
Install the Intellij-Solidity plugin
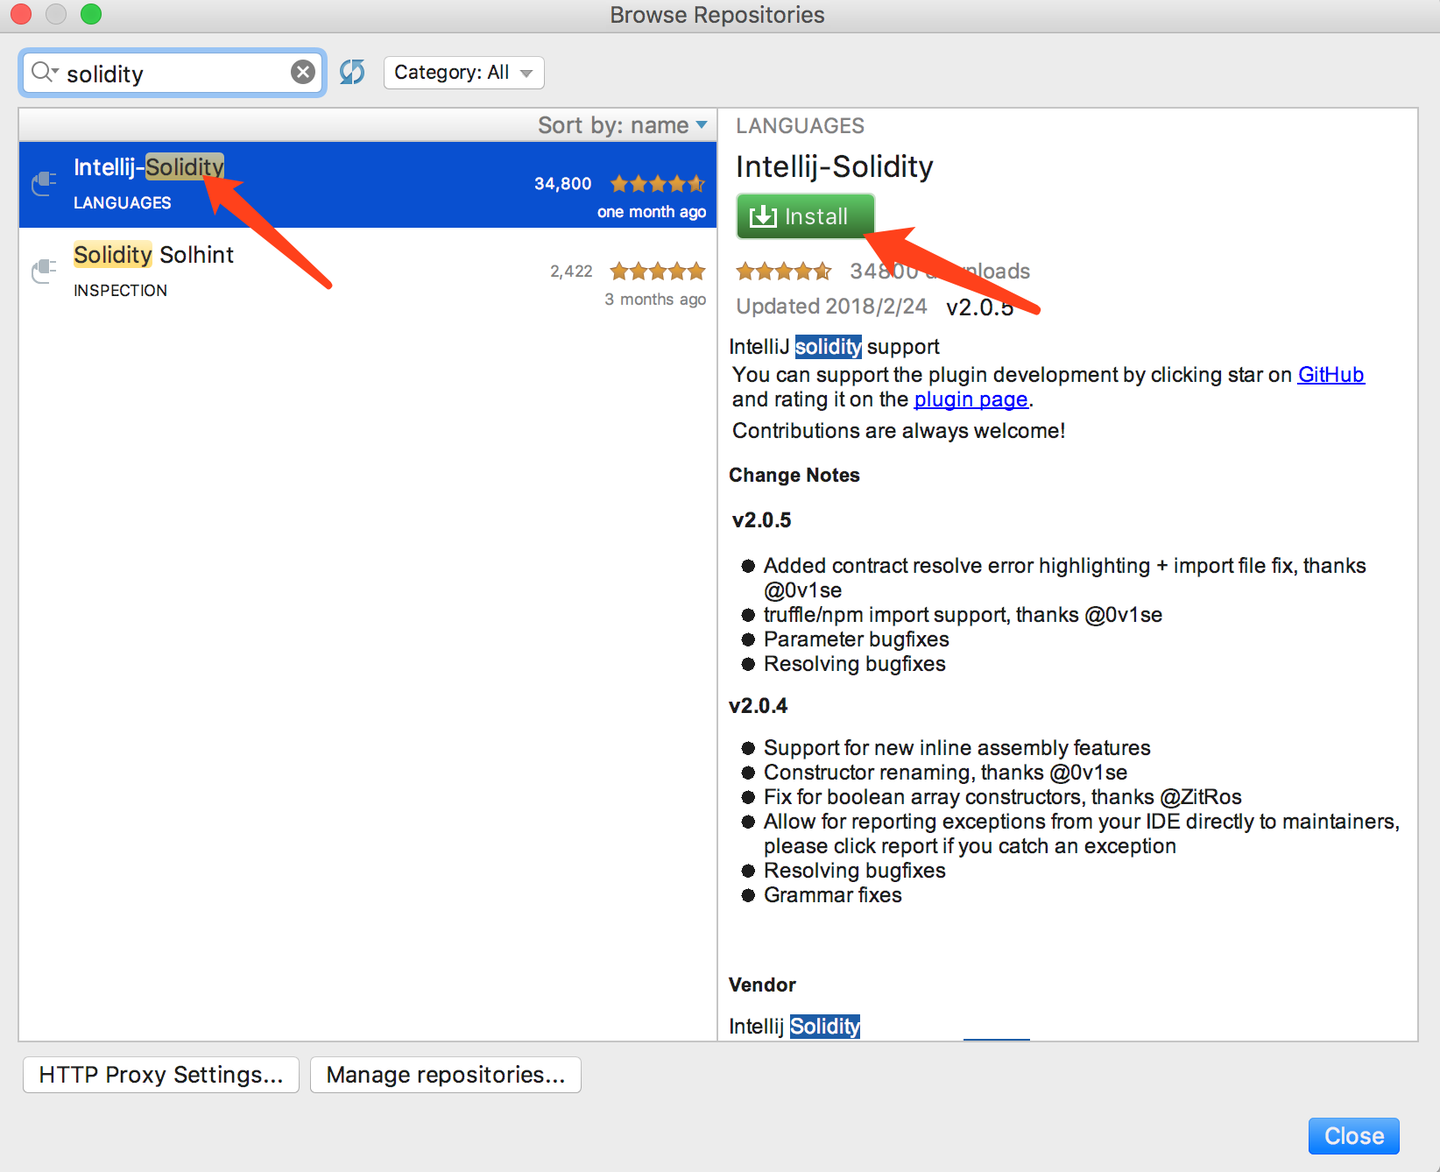805,216
